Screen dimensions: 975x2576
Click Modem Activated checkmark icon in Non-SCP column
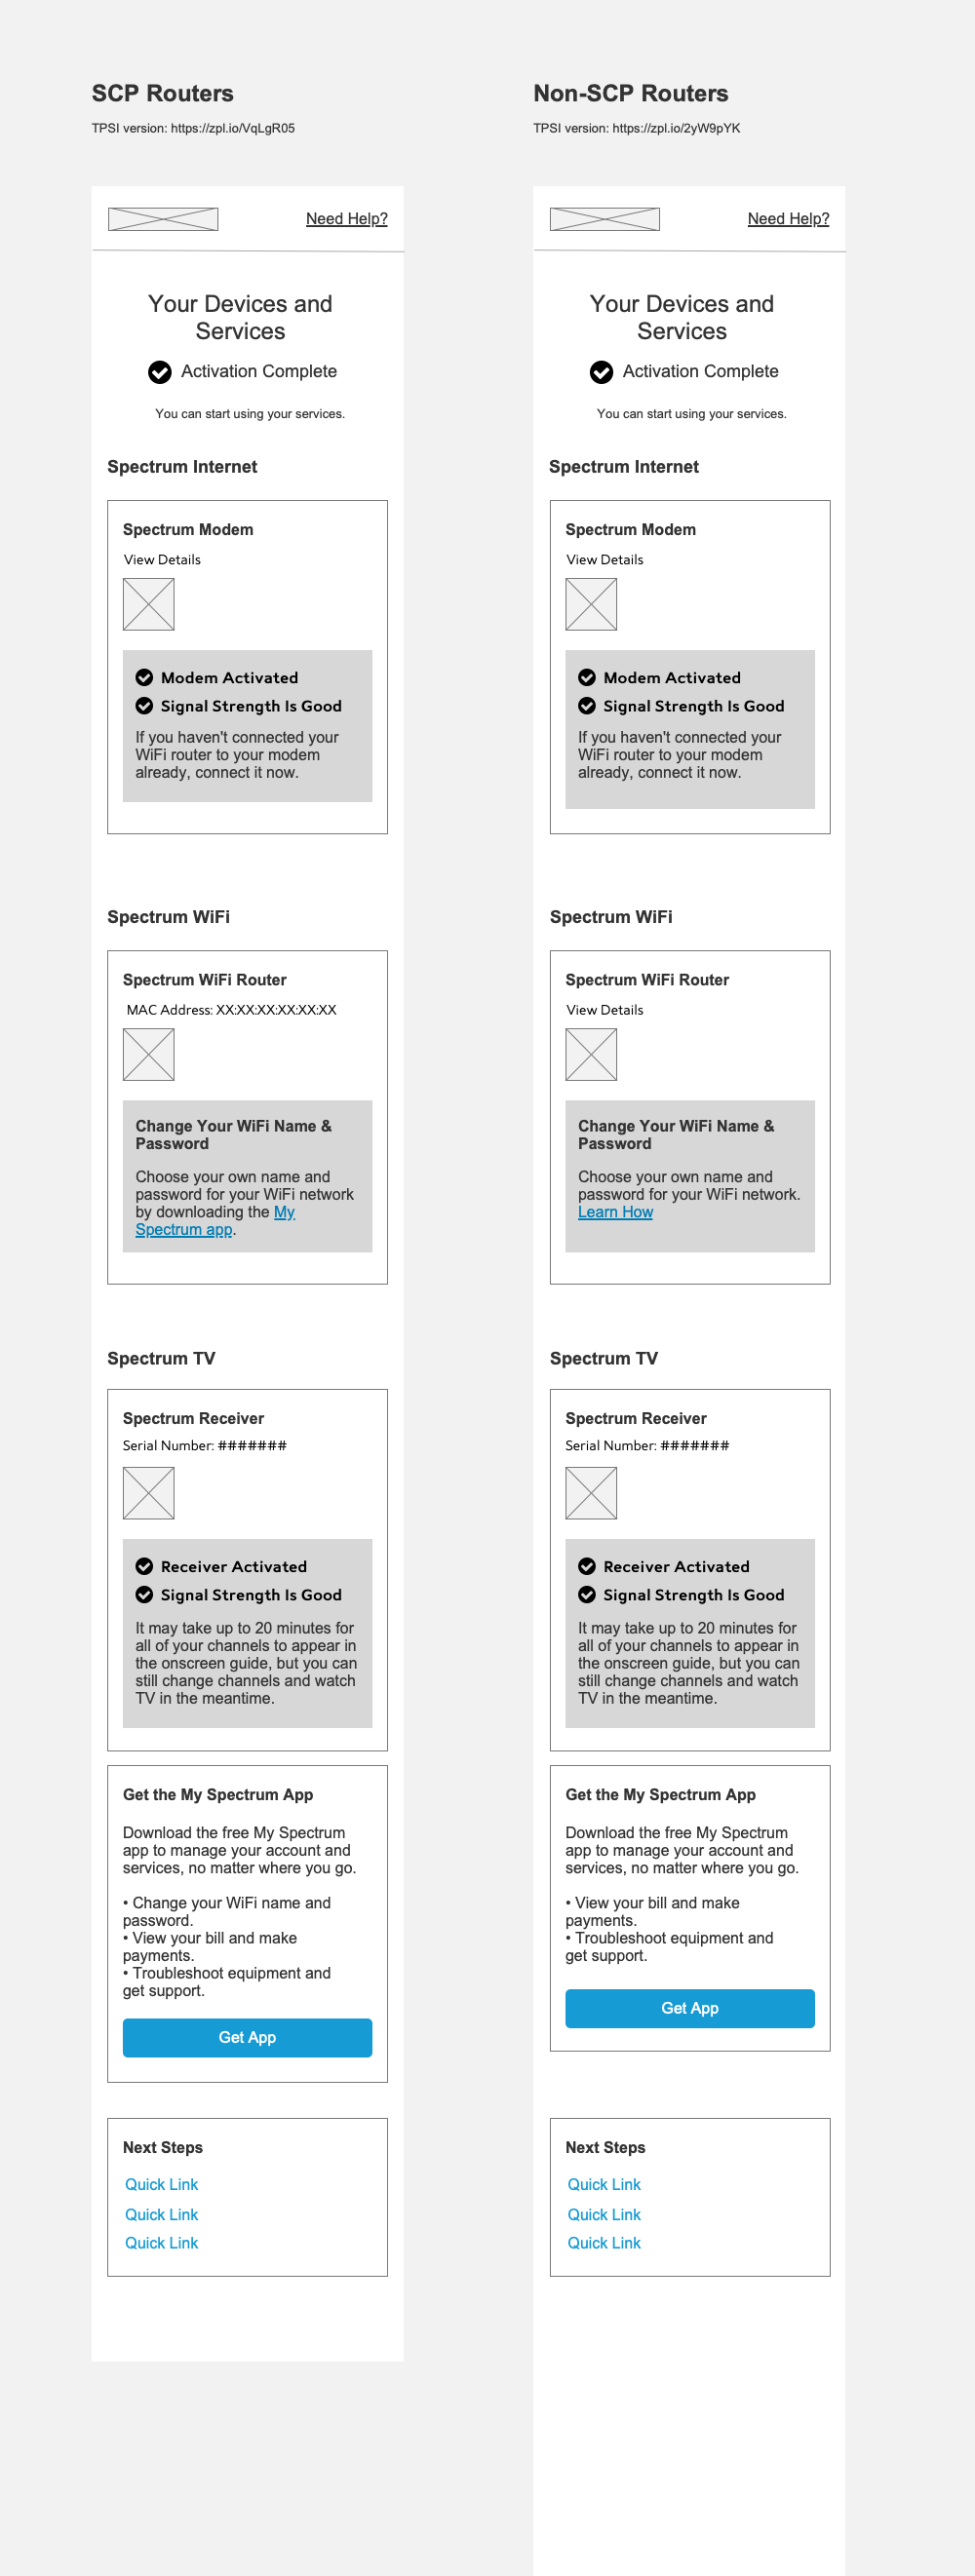(587, 678)
